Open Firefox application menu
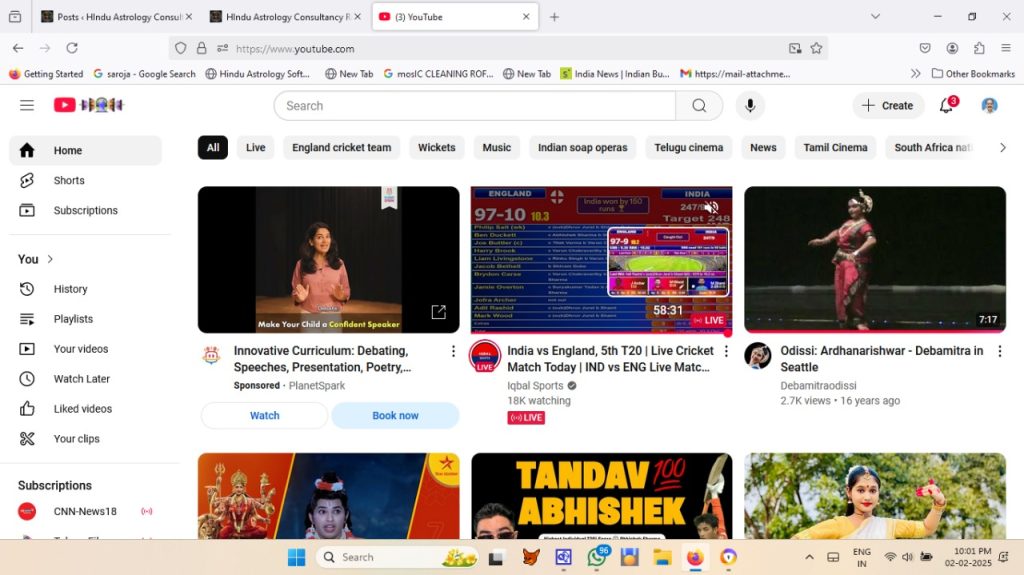The height and width of the screenshot is (575, 1024). (1006, 48)
